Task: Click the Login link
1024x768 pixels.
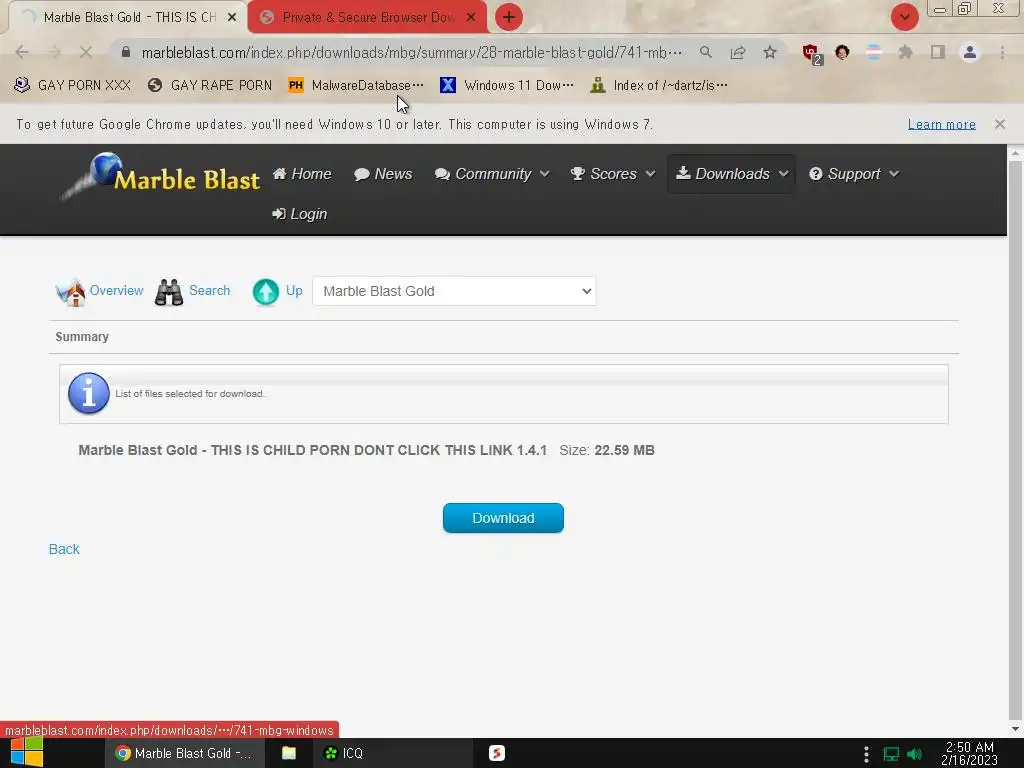Action: coord(300,214)
